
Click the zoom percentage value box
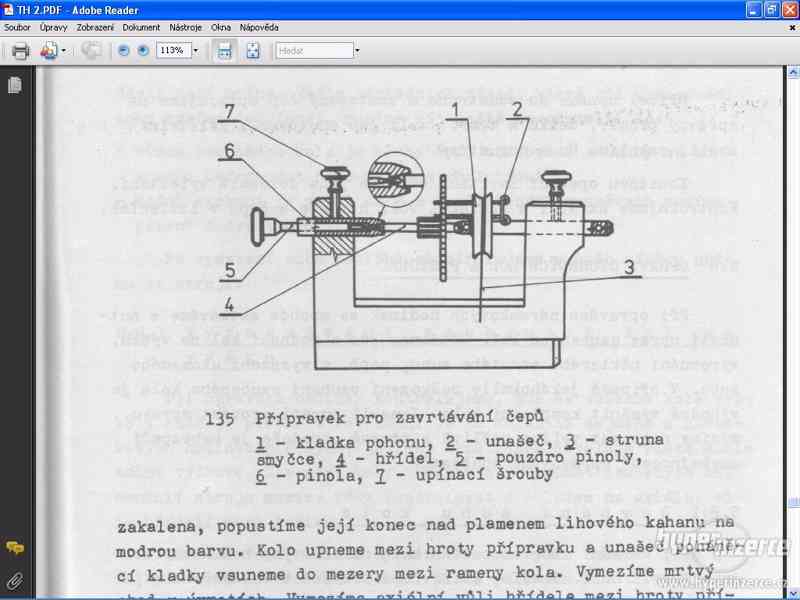172,50
